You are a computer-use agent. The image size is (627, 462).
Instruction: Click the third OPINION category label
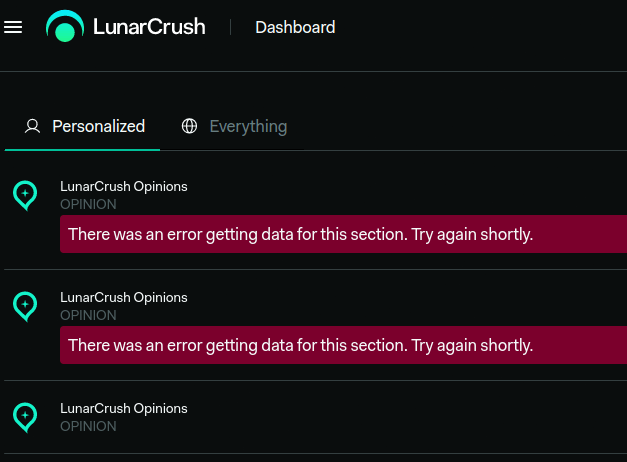point(88,426)
